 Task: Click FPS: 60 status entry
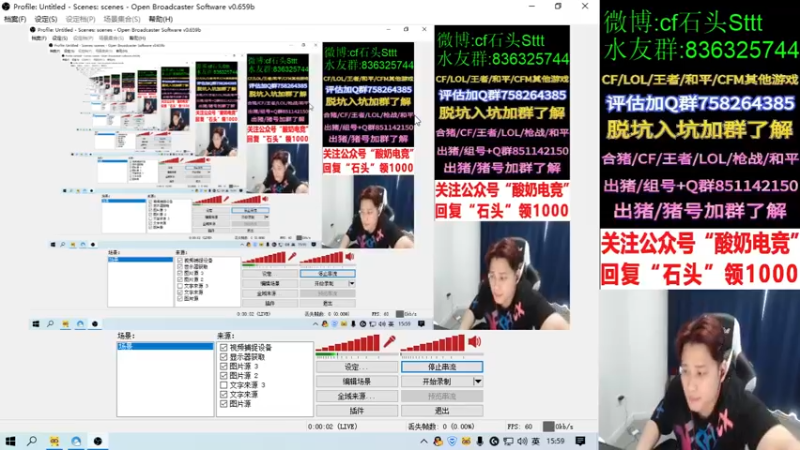point(520,427)
